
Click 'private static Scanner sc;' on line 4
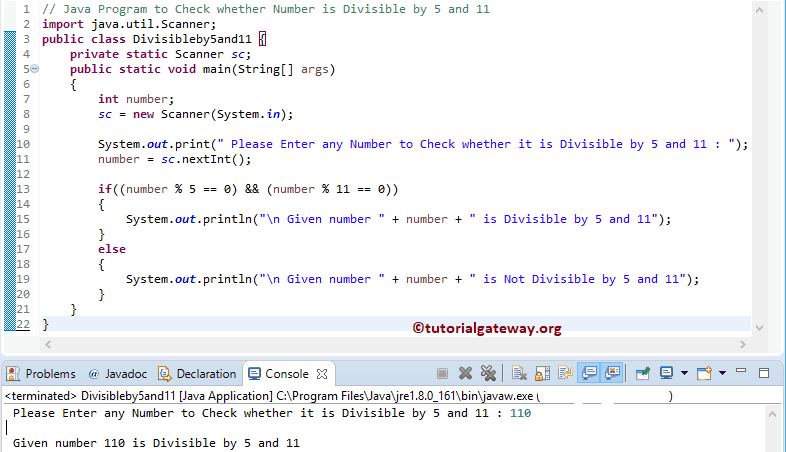click(160, 54)
